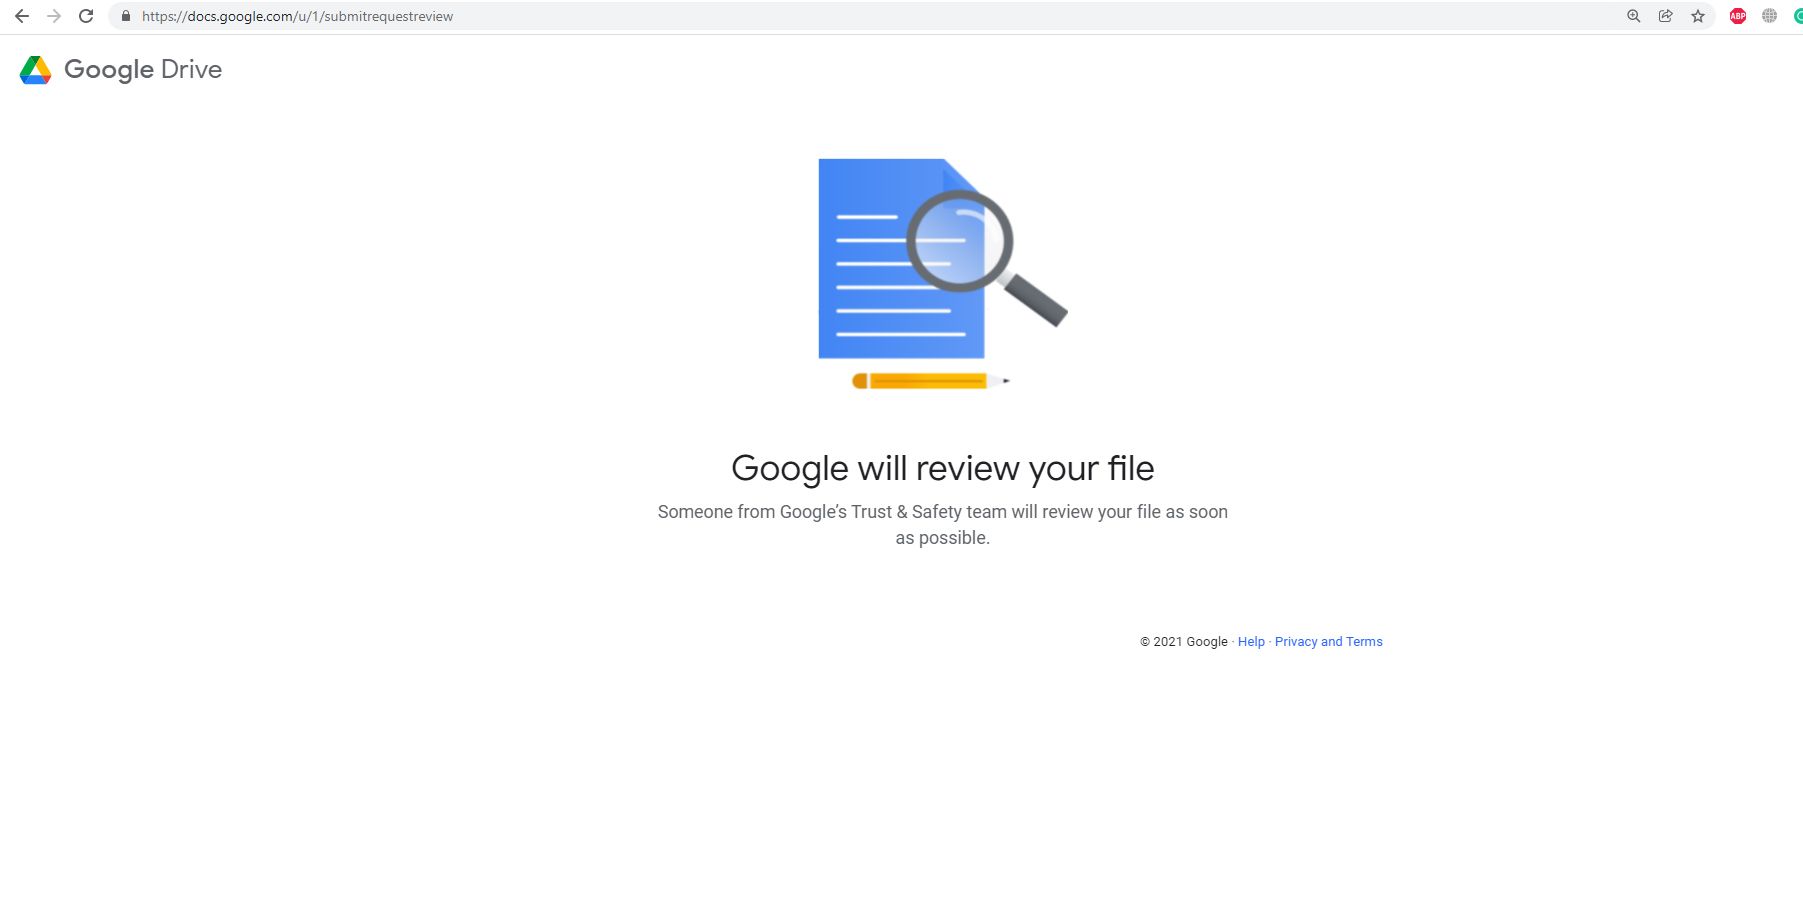Open the globe extension icon
1803x903 pixels.
point(1770,16)
